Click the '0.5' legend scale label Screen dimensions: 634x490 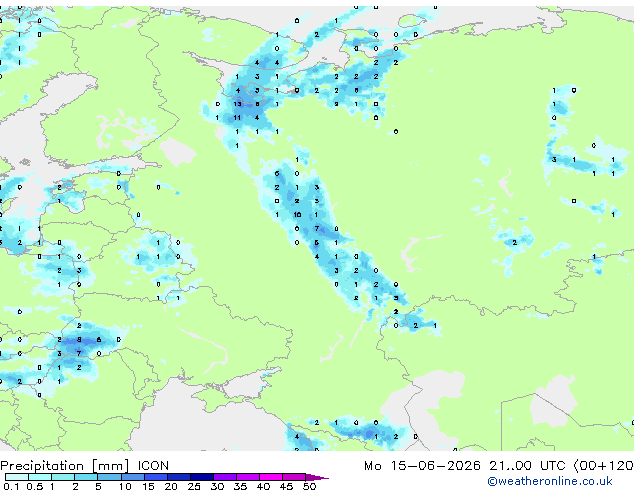pyautogui.click(x=35, y=486)
